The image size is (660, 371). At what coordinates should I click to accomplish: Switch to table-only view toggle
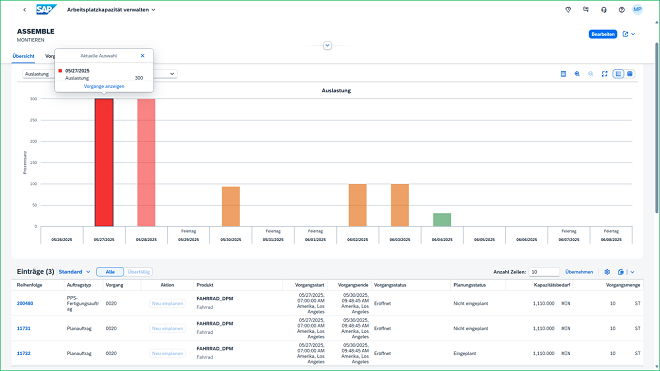point(630,74)
